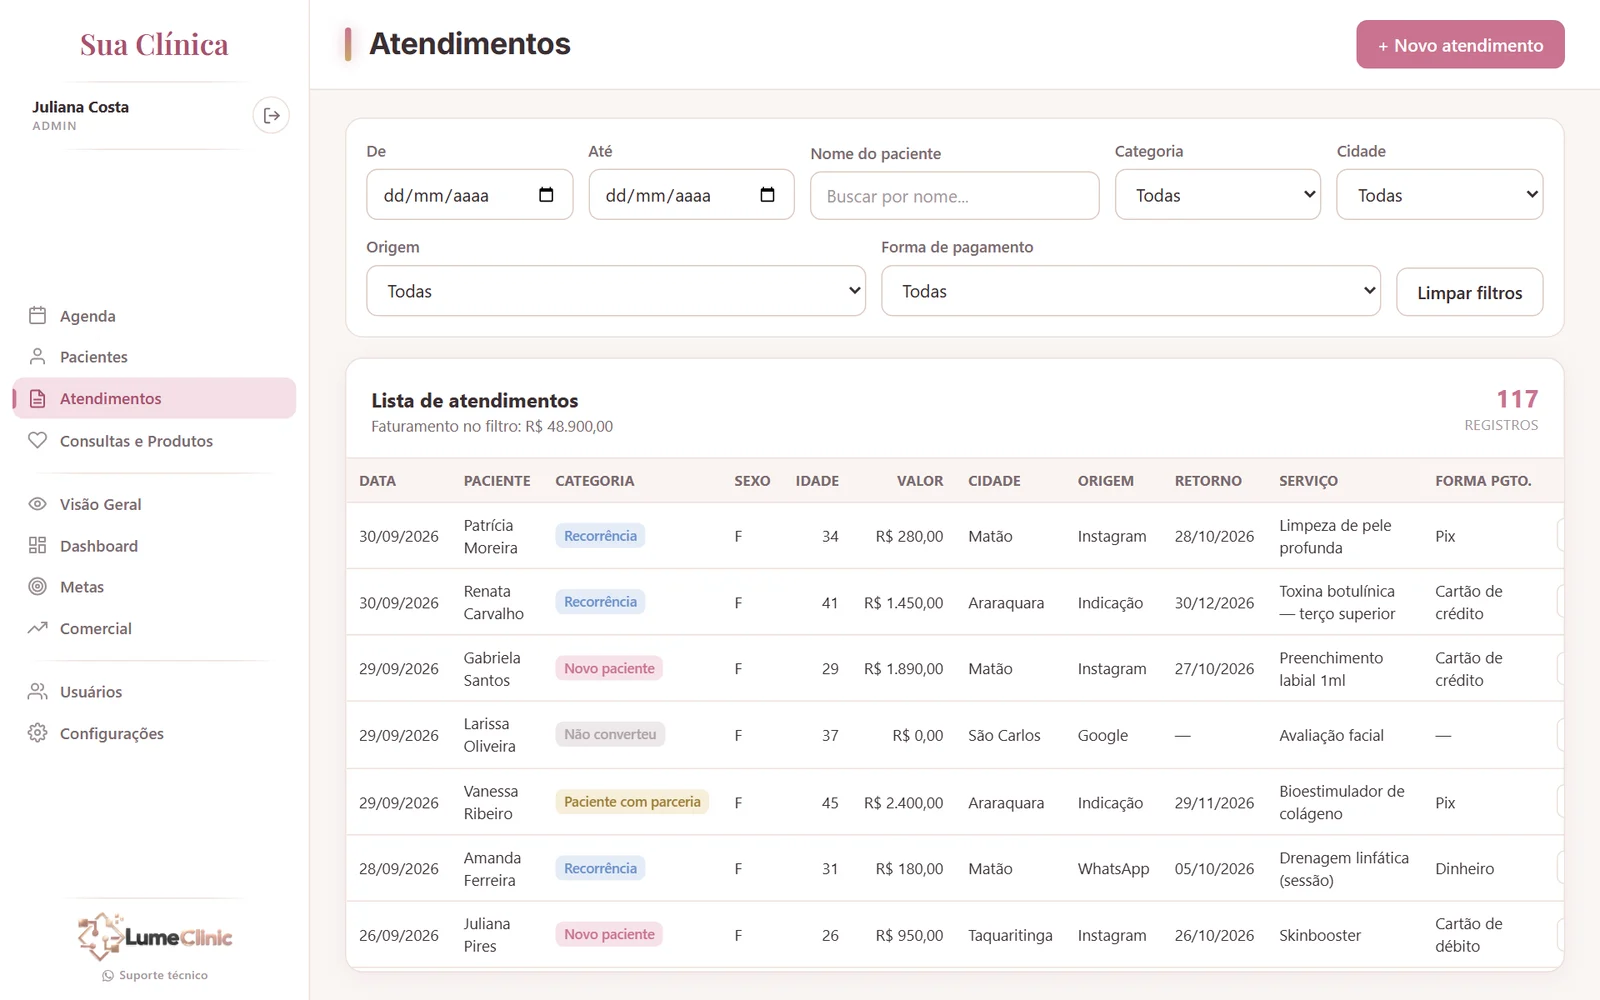Click the Usuários people icon
Screen dimensions: 1600x1000
38,691
